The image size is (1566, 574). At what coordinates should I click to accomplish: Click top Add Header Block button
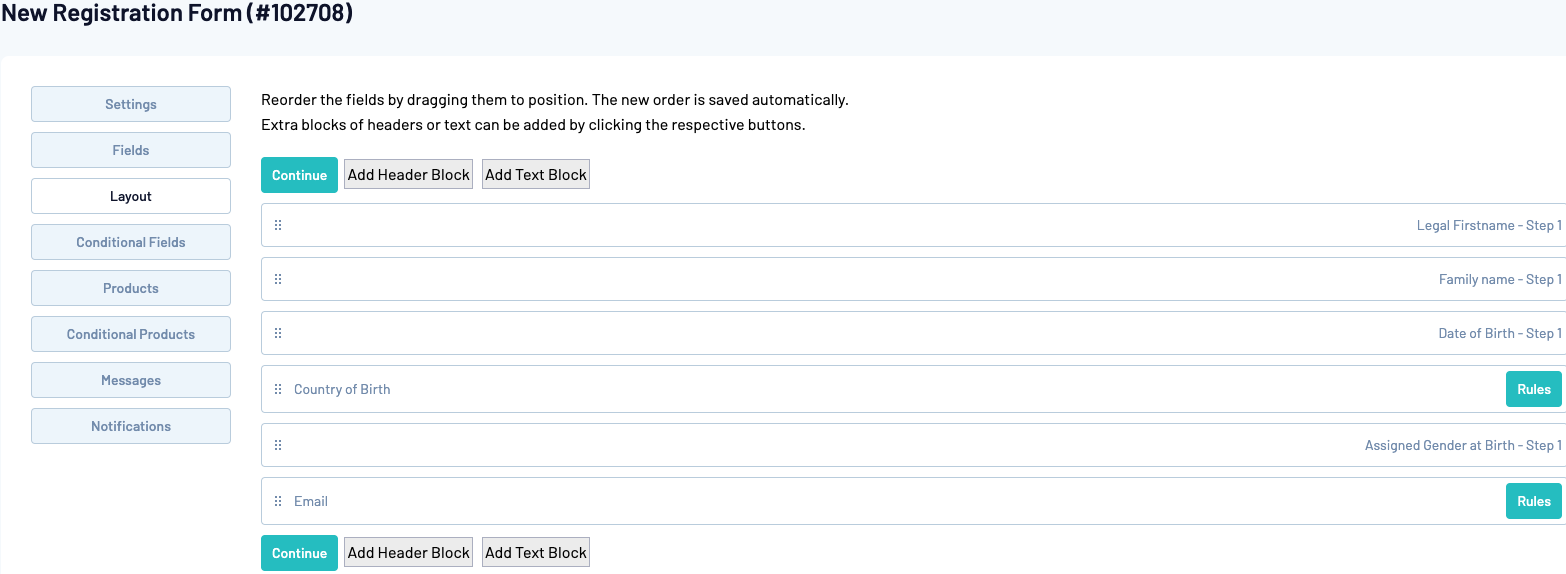pos(408,175)
